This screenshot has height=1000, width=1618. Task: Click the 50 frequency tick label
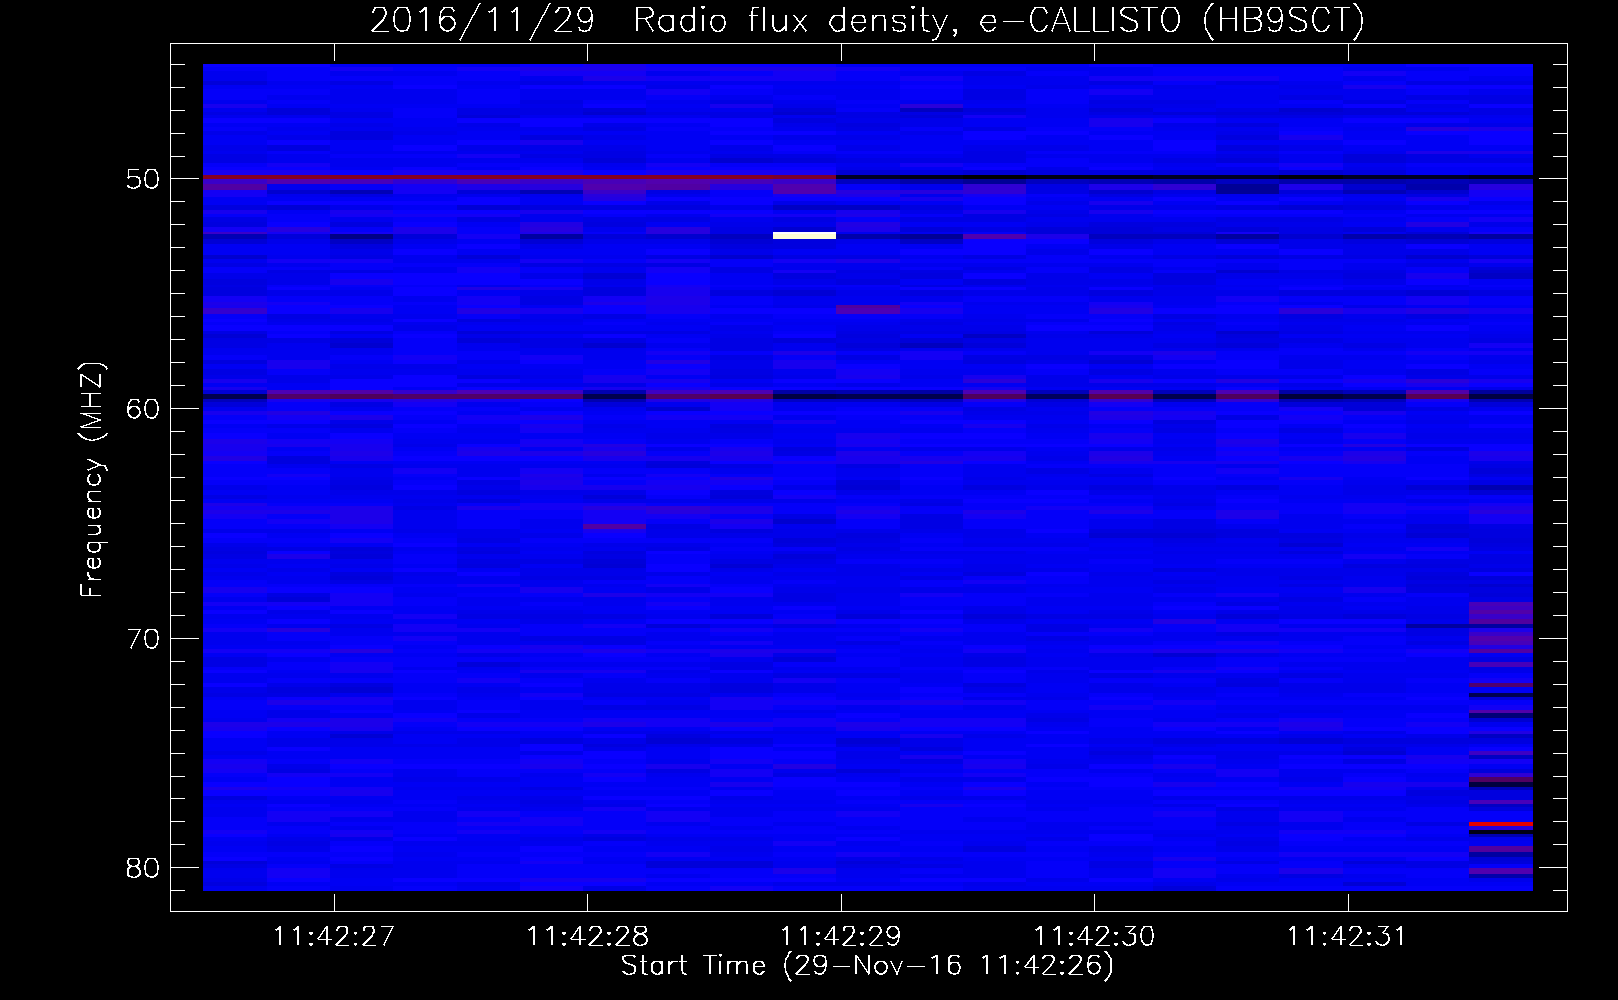(144, 179)
